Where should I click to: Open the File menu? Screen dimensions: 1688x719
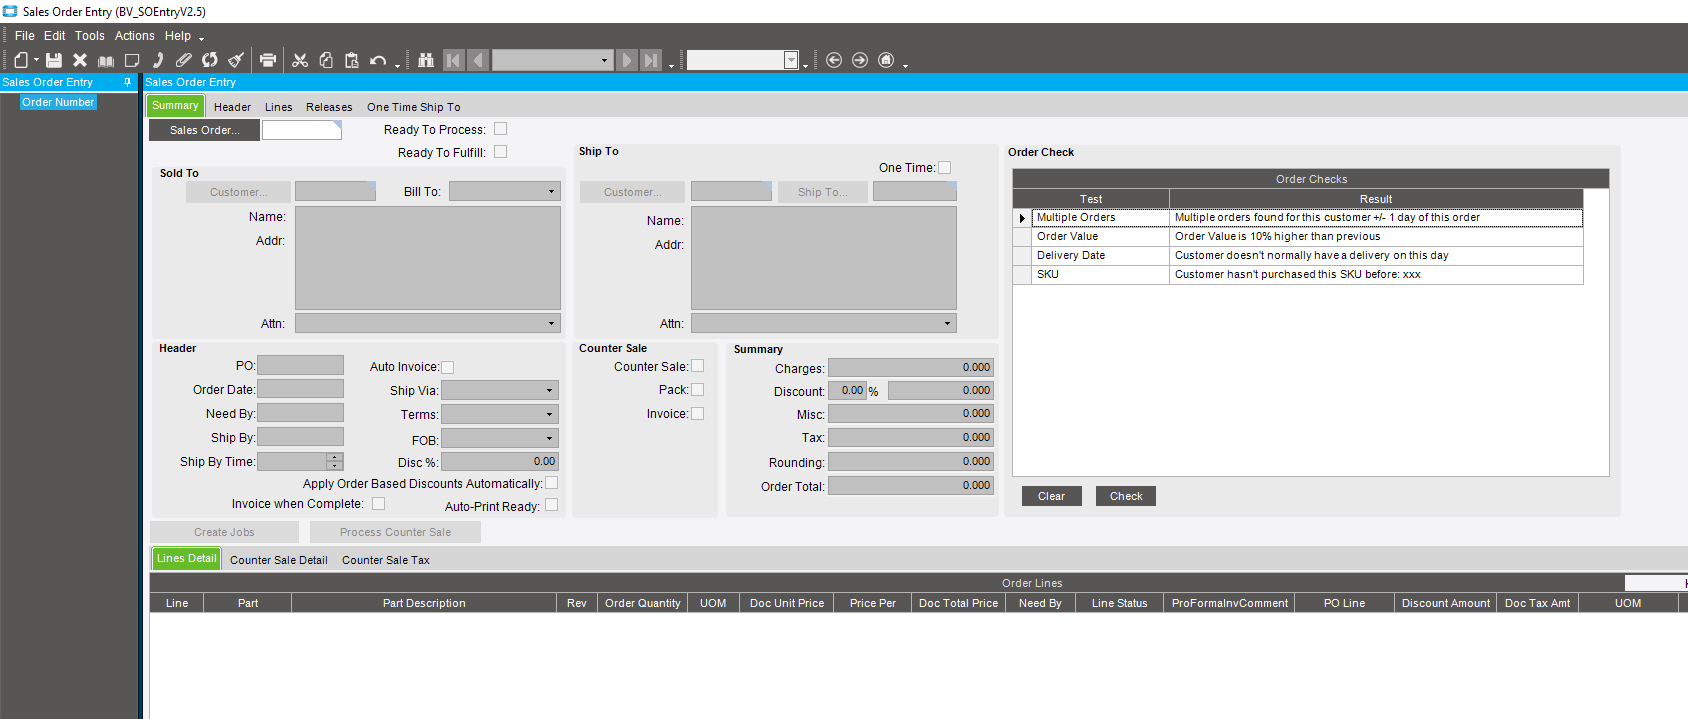click(x=25, y=35)
